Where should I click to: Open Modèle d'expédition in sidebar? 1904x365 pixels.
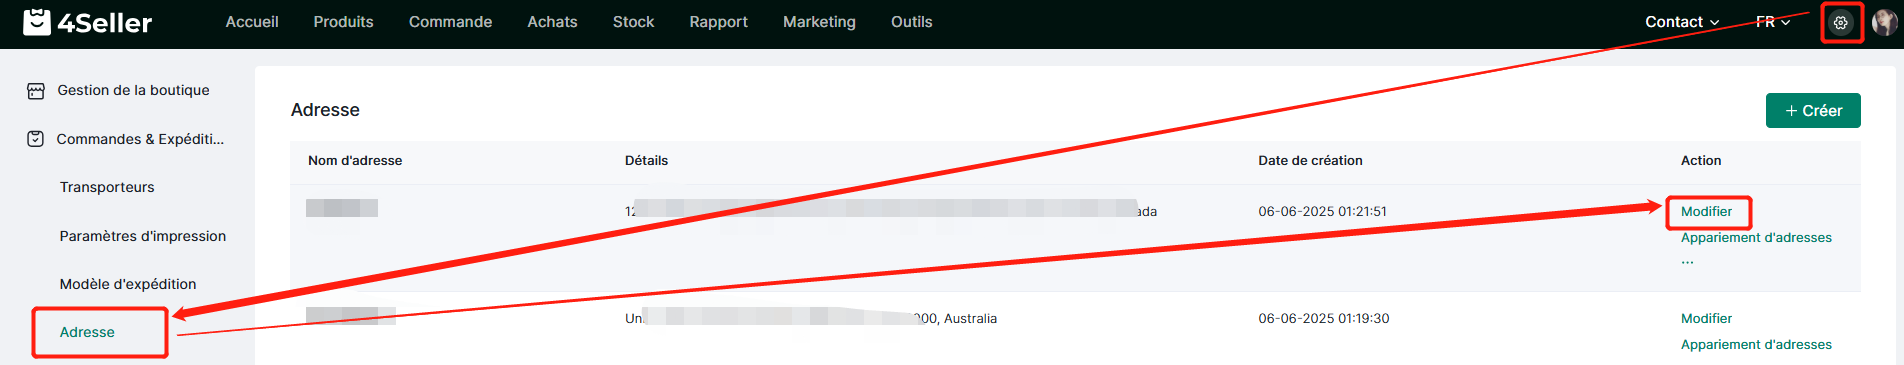128,285
